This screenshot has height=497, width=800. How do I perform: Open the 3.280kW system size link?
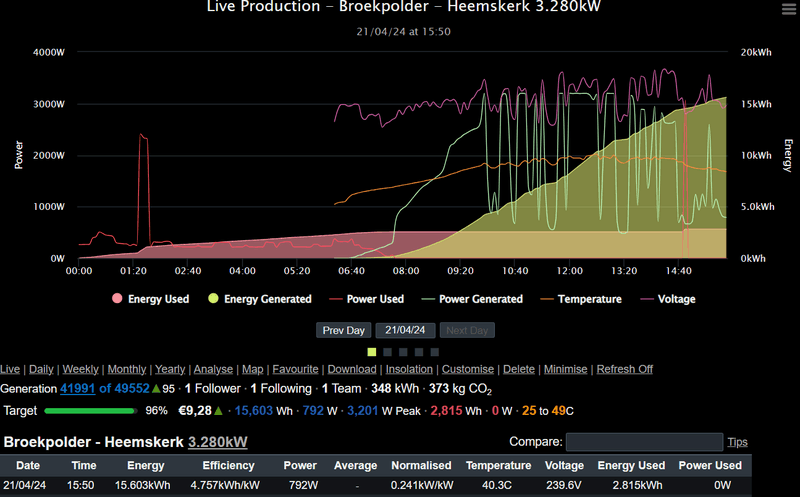point(217,442)
